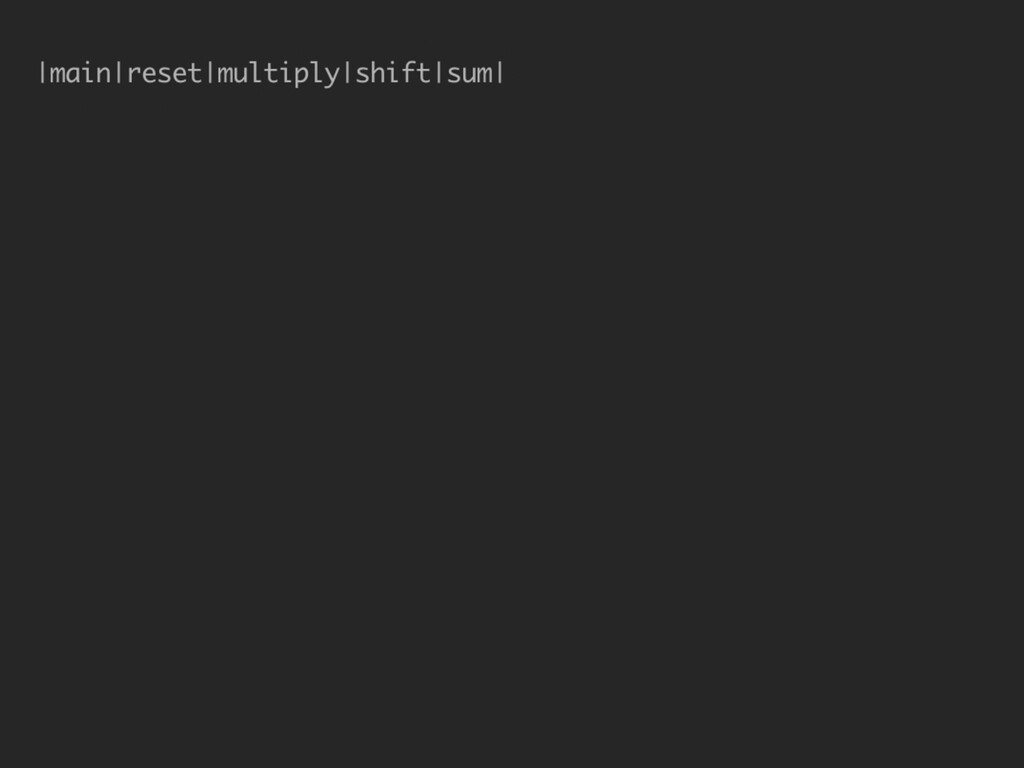Click the word main in the tab row
Viewport: 1024px width, 768px height.
(80, 73)
